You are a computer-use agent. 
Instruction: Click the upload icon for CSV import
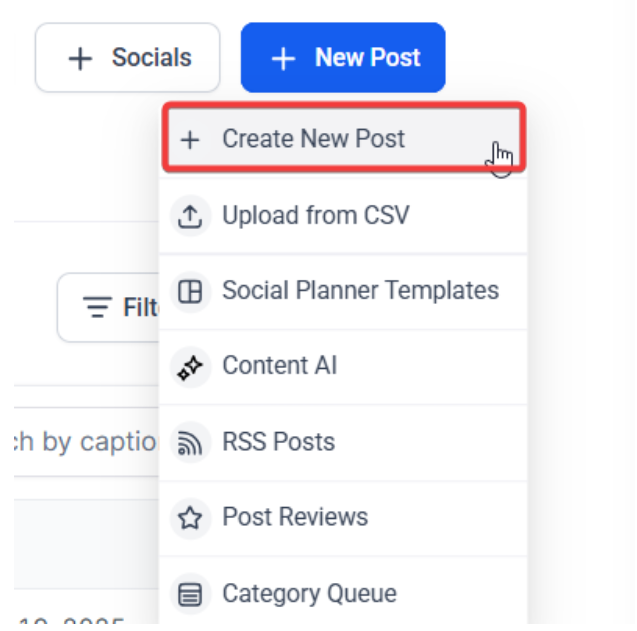click(x=190, y=216)
